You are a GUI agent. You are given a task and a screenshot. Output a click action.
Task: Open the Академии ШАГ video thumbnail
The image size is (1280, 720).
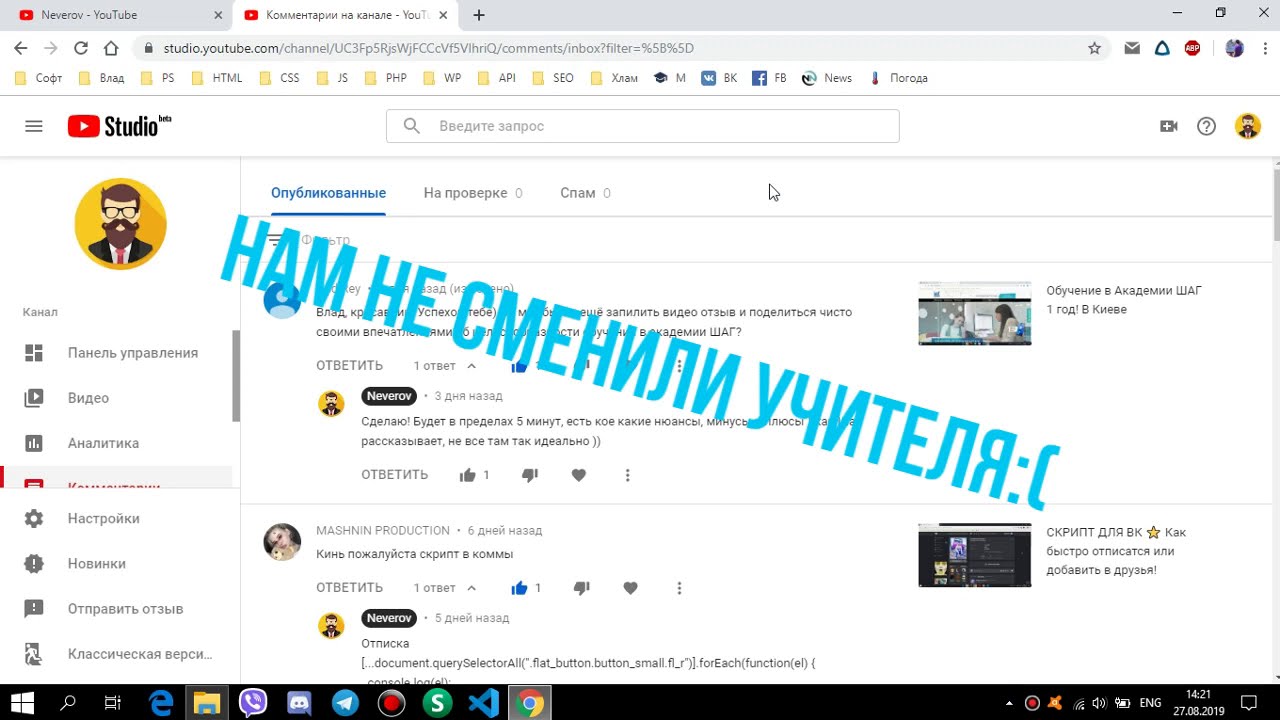[975, 314]
